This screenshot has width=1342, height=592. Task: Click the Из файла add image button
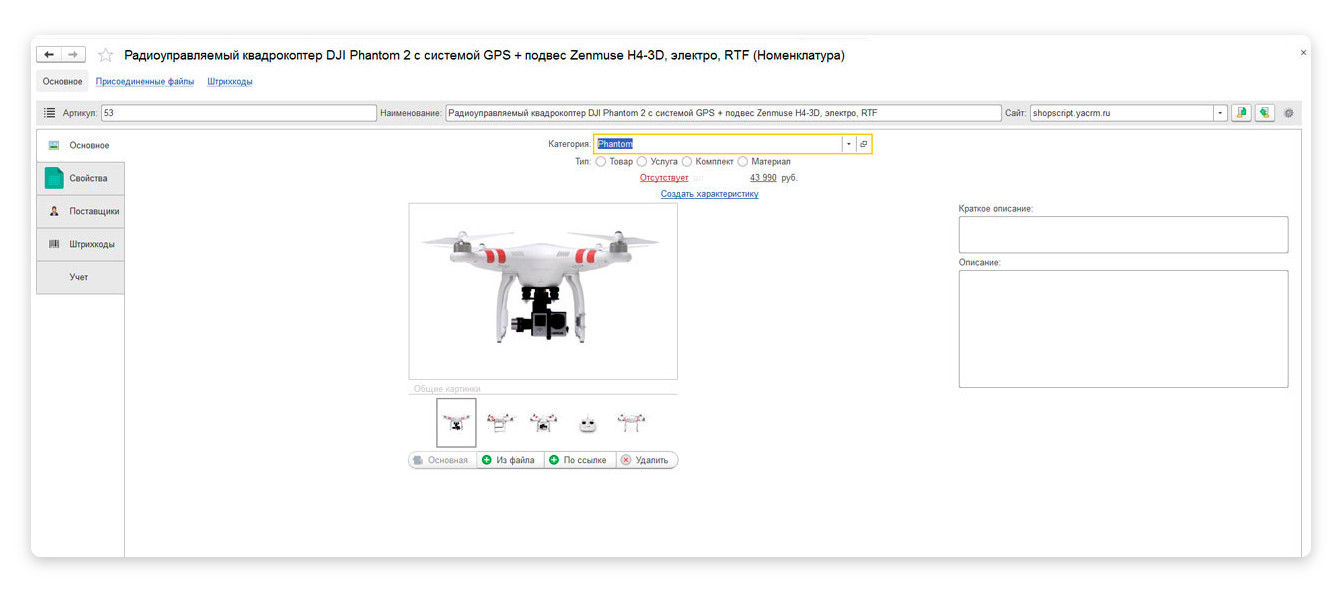pyautogui.click(x=509, y=460)
